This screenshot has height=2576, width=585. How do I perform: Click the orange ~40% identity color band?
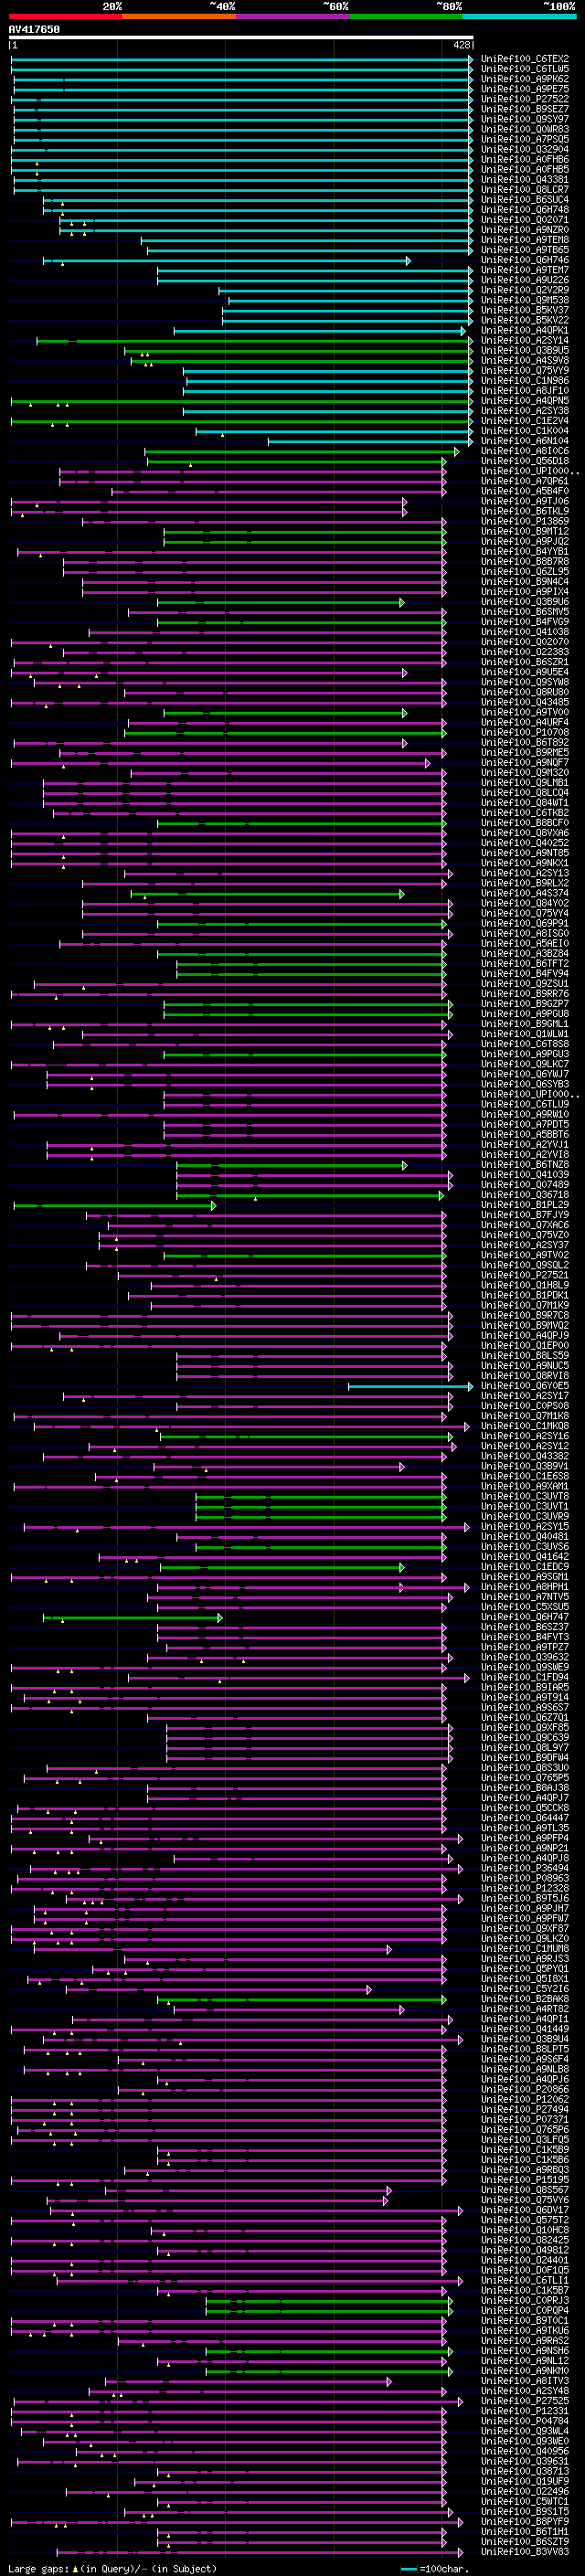click(x=179, y=16)
